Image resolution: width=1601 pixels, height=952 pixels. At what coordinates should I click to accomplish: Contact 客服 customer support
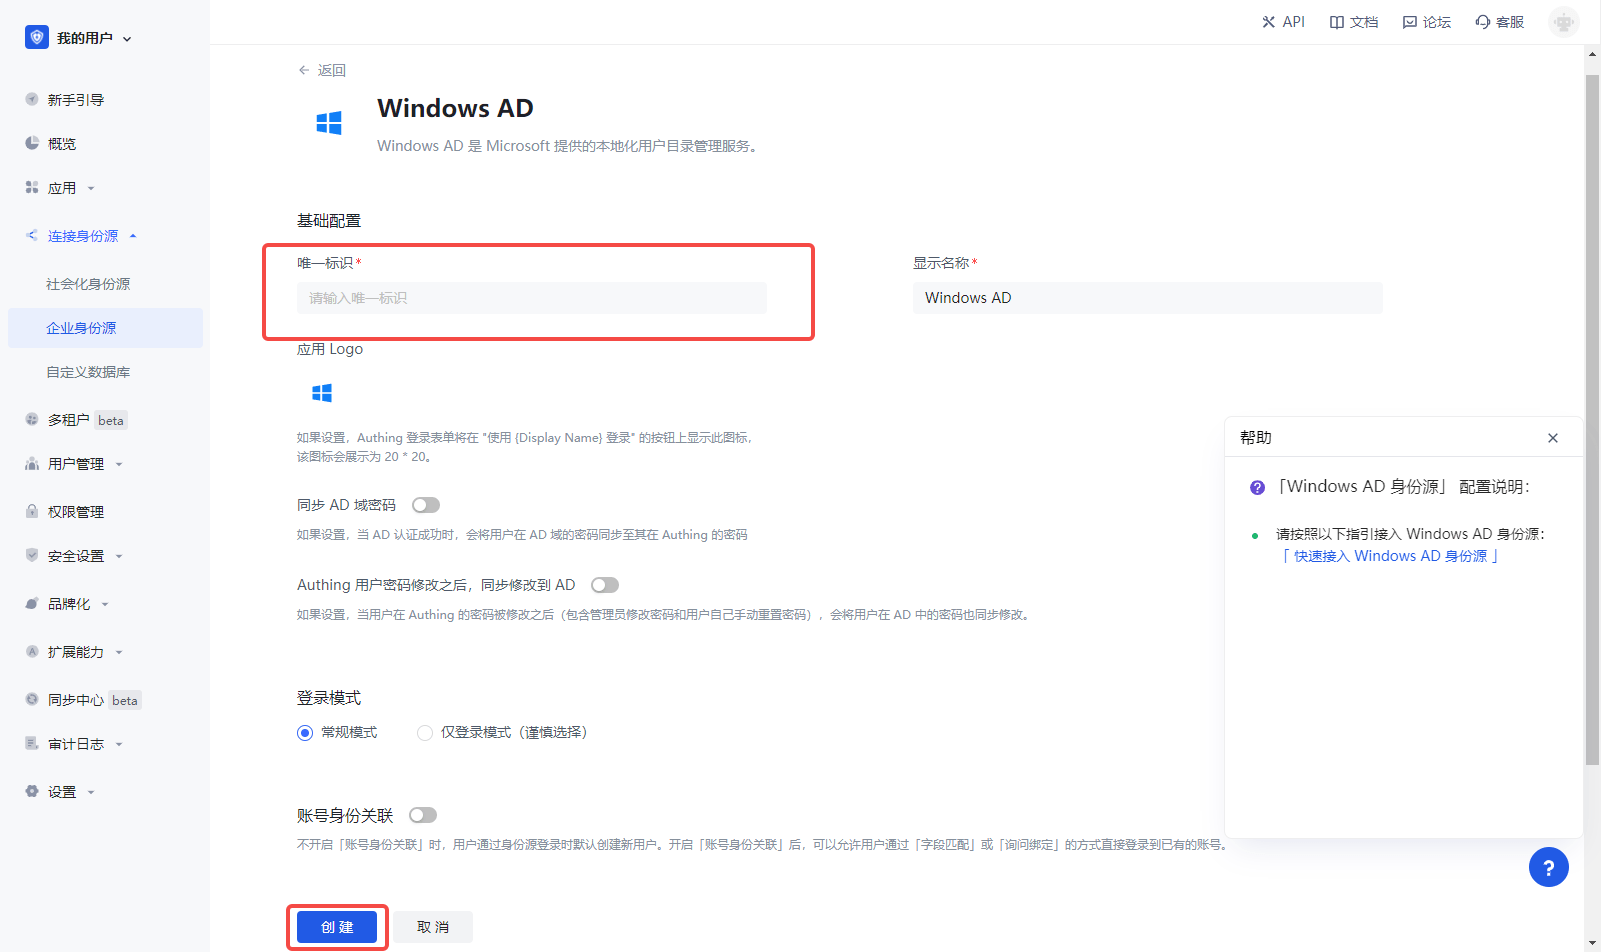pyautogui.click(x=1499, y=21)
